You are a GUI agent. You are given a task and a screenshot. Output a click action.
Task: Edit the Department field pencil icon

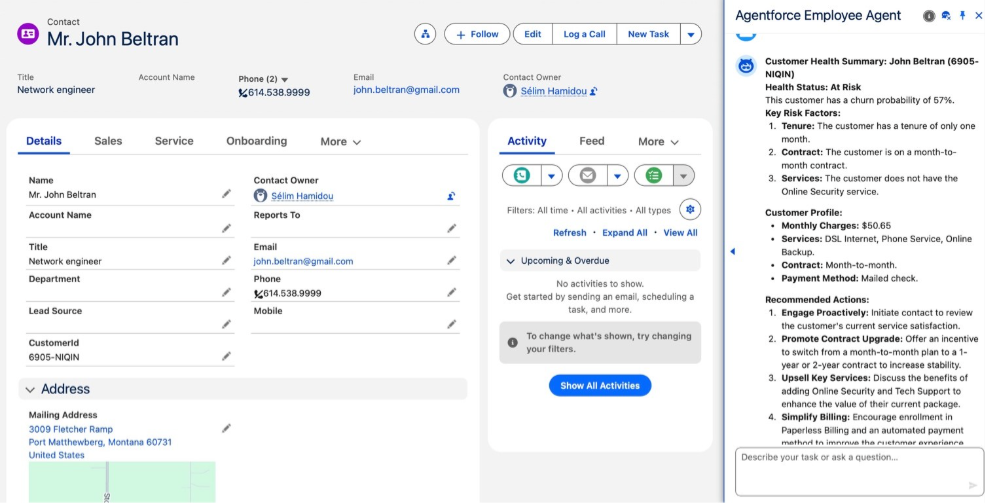pyautogui.click(x=226, y=292)
